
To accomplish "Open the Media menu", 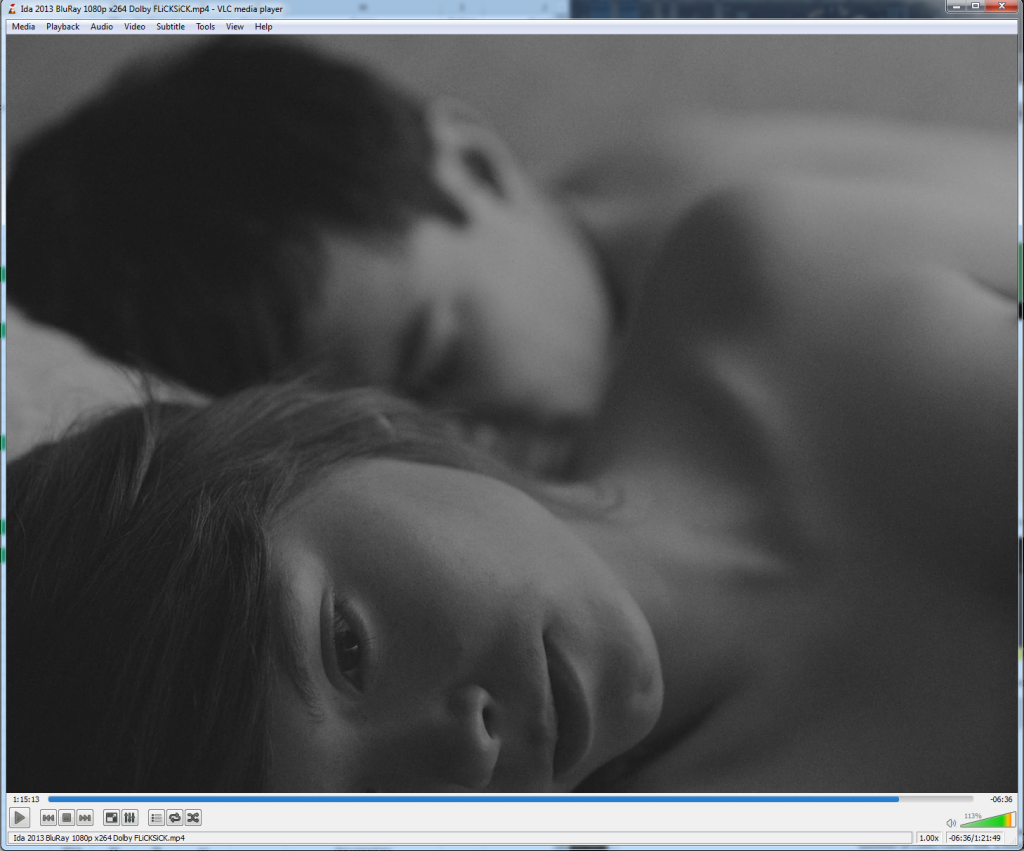I will pyautogui.click(x=24, y=27).
